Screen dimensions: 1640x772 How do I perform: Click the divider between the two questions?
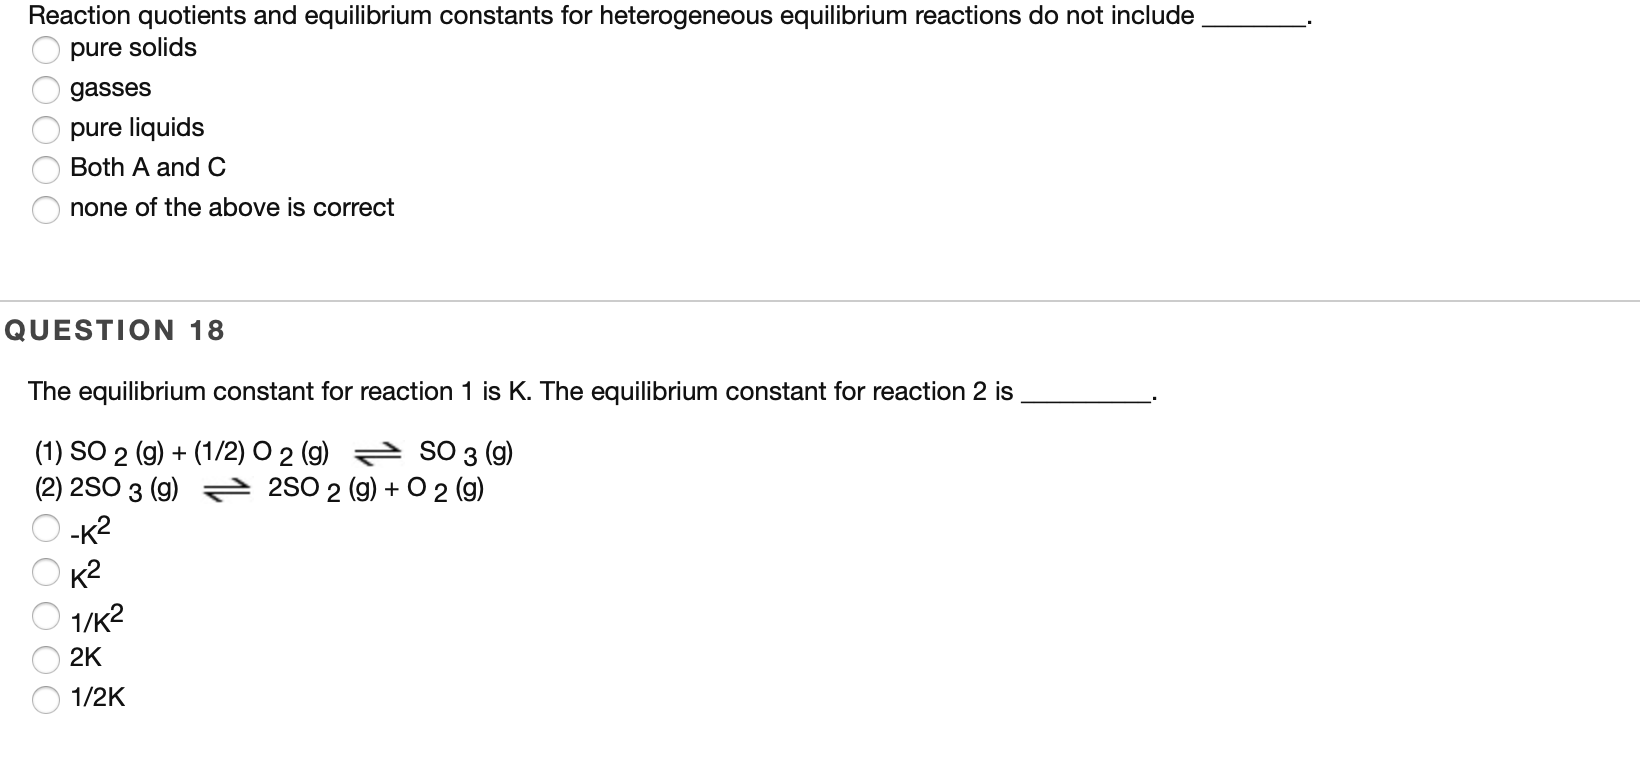coord(820,298)
